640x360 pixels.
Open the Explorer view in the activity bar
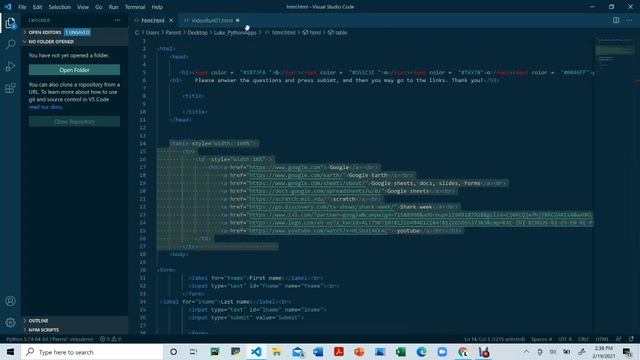pos(10,23)
